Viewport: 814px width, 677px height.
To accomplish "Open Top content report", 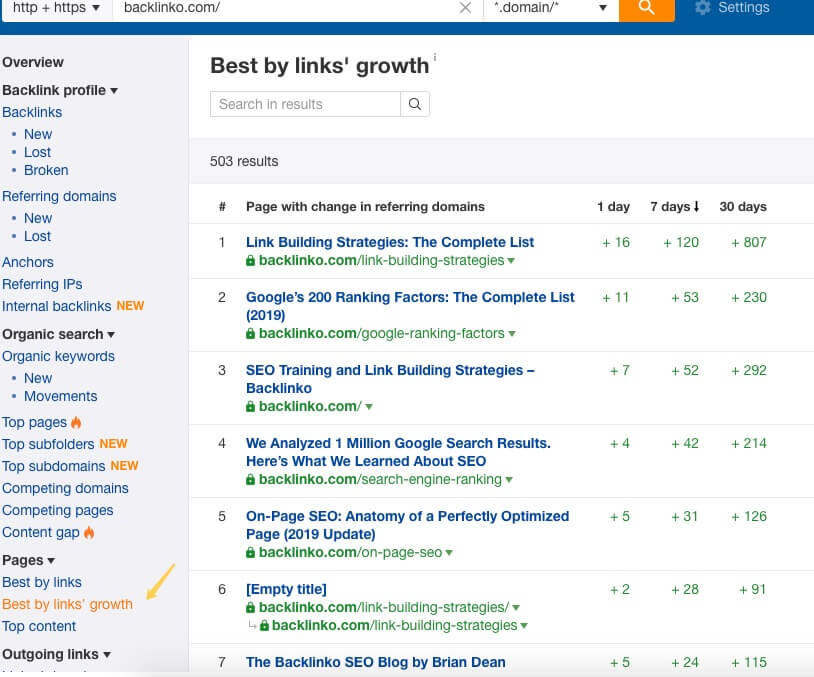I will (39, 626).
